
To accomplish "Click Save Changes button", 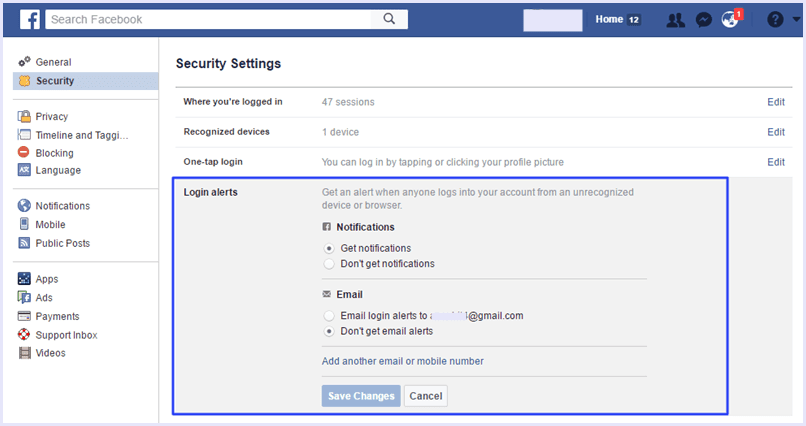I will click(361, 396).
